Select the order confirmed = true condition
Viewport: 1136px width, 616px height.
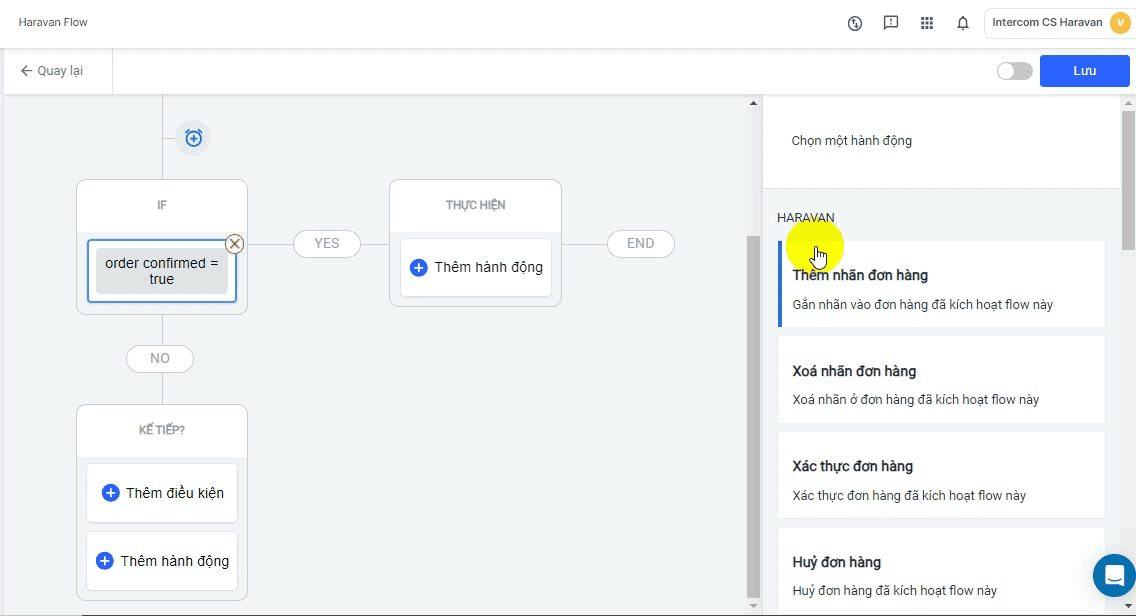click(162, 271)
